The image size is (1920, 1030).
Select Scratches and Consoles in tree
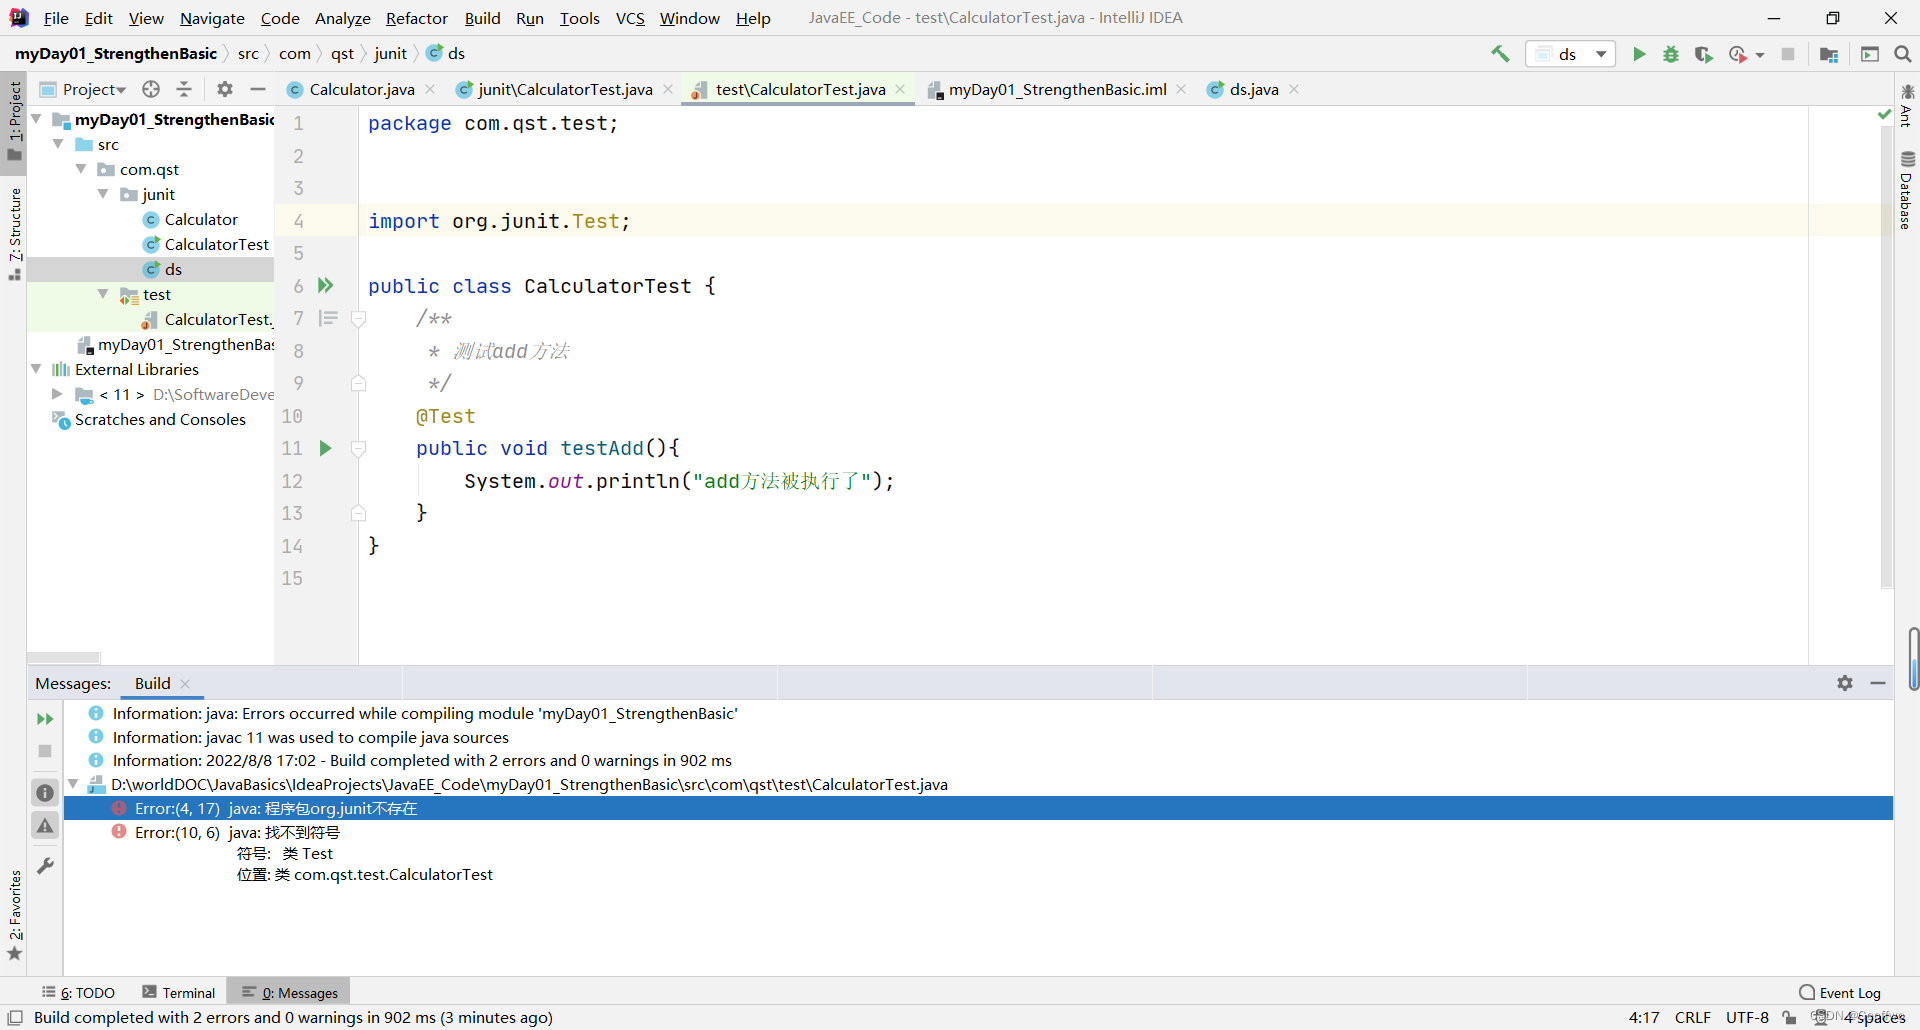pyautogui.click(x=160, y=419)
